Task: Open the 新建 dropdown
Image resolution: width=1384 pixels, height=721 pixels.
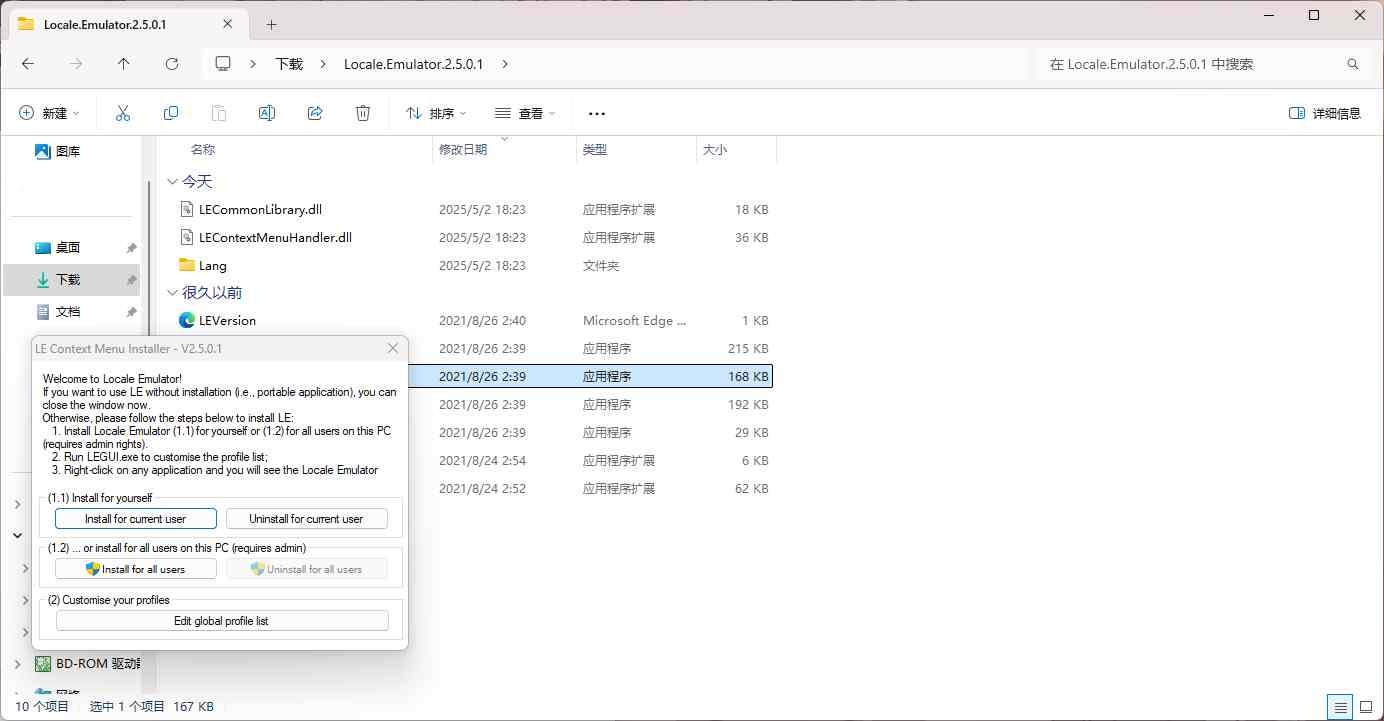Action: click(x=49, y=113)
